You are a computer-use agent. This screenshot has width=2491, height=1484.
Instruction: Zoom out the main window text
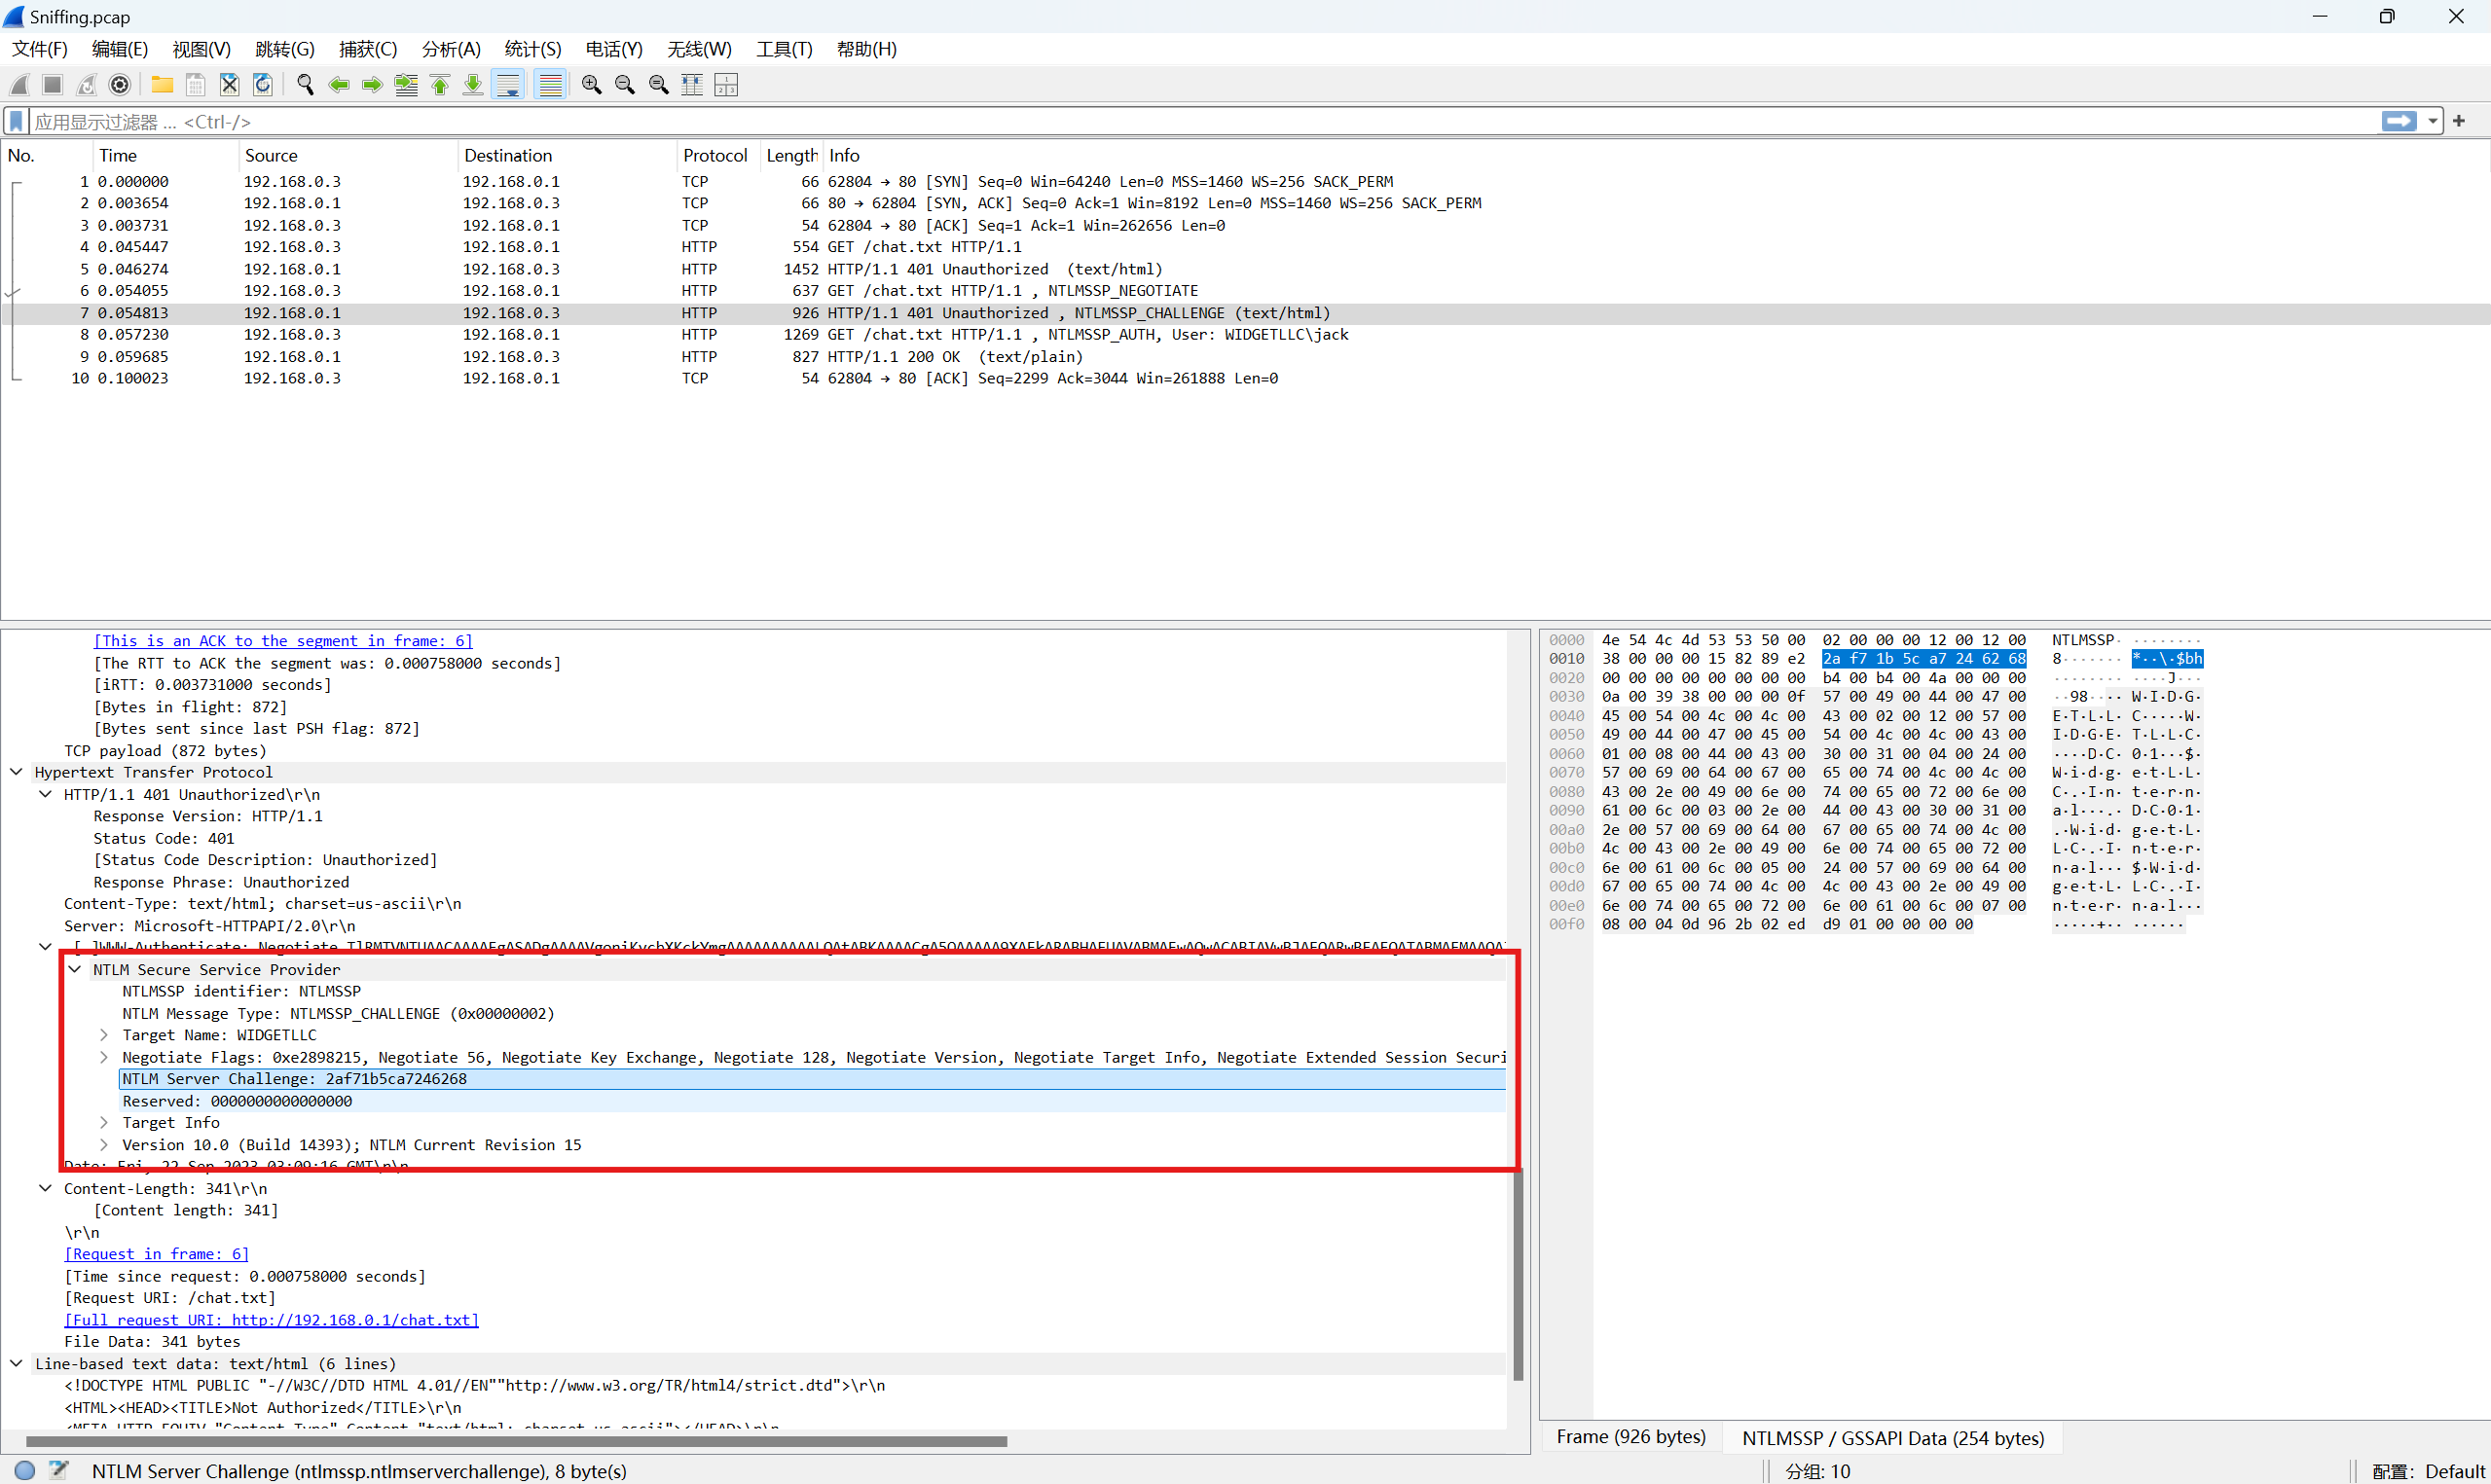click(625, 85)
